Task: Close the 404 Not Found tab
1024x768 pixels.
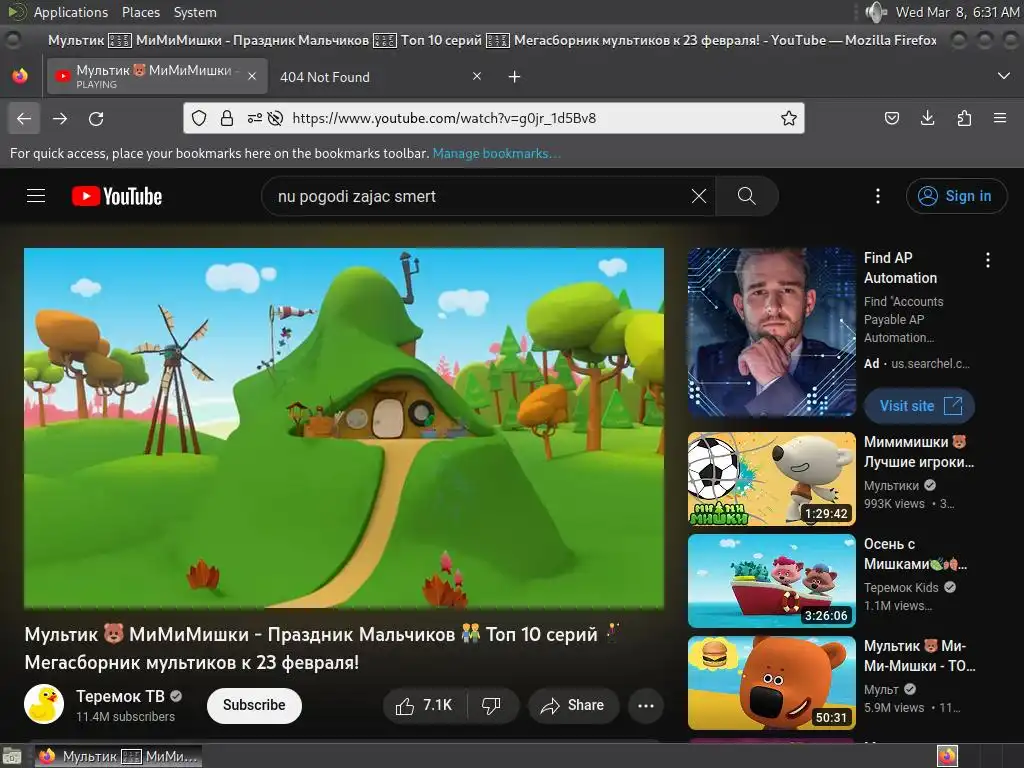Action: click(477, 76)
